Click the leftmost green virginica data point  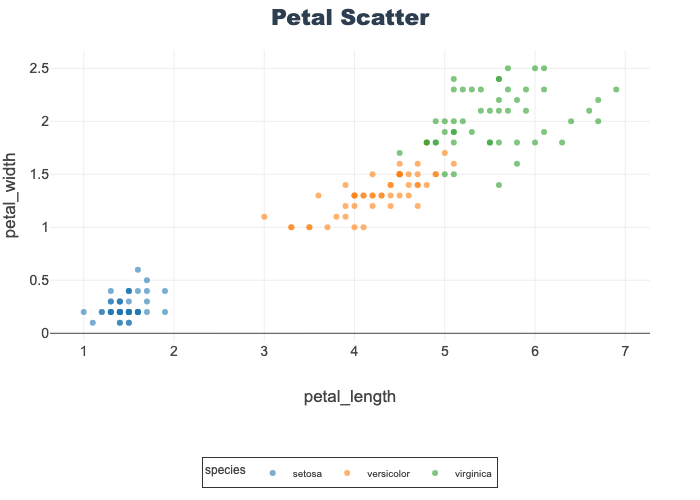pos(399,153)
